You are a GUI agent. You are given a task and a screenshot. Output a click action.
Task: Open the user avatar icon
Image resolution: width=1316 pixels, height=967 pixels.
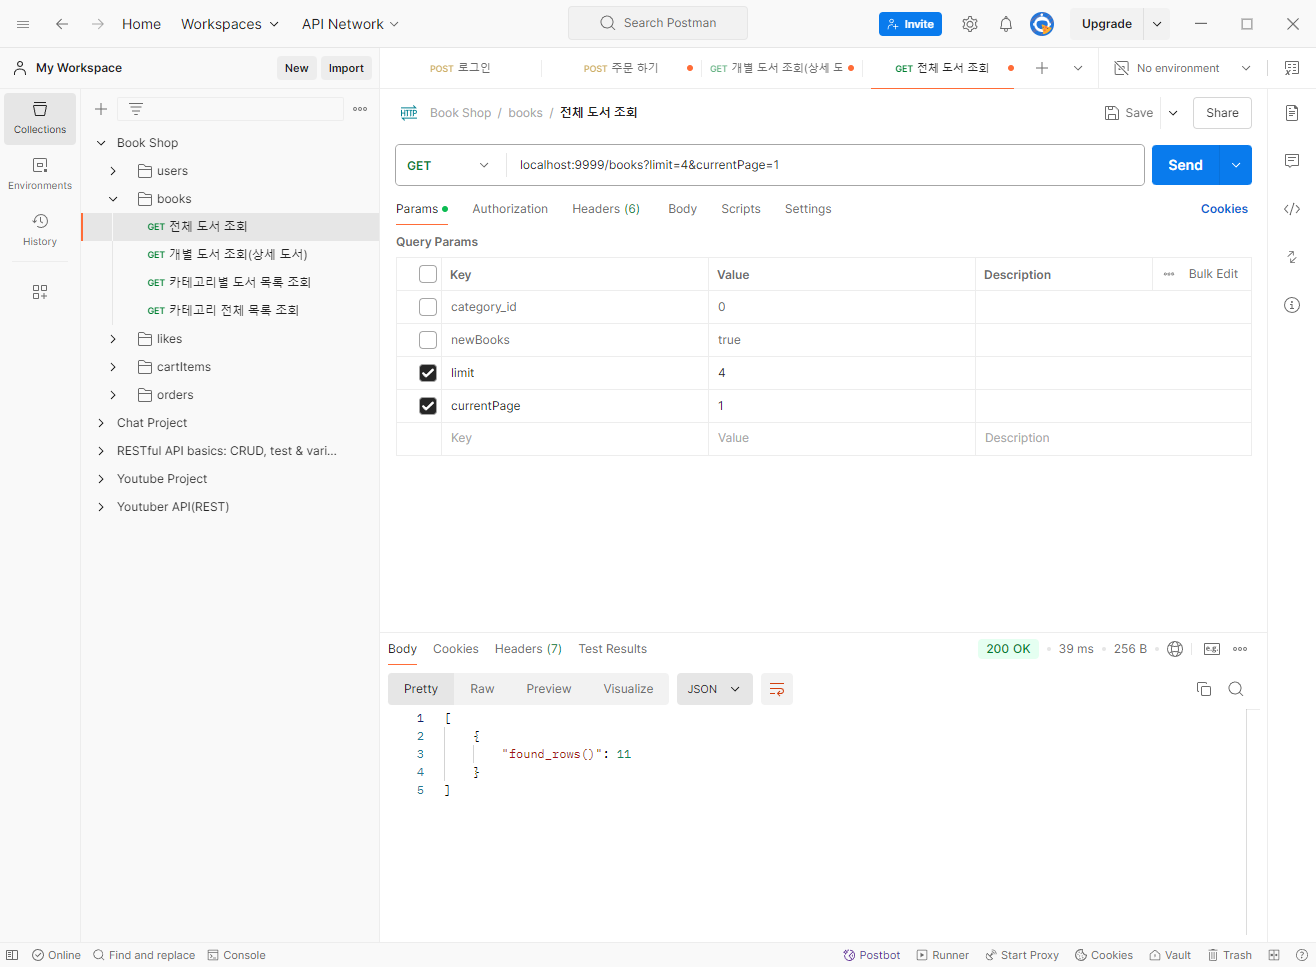click(x=1042, y=24)
